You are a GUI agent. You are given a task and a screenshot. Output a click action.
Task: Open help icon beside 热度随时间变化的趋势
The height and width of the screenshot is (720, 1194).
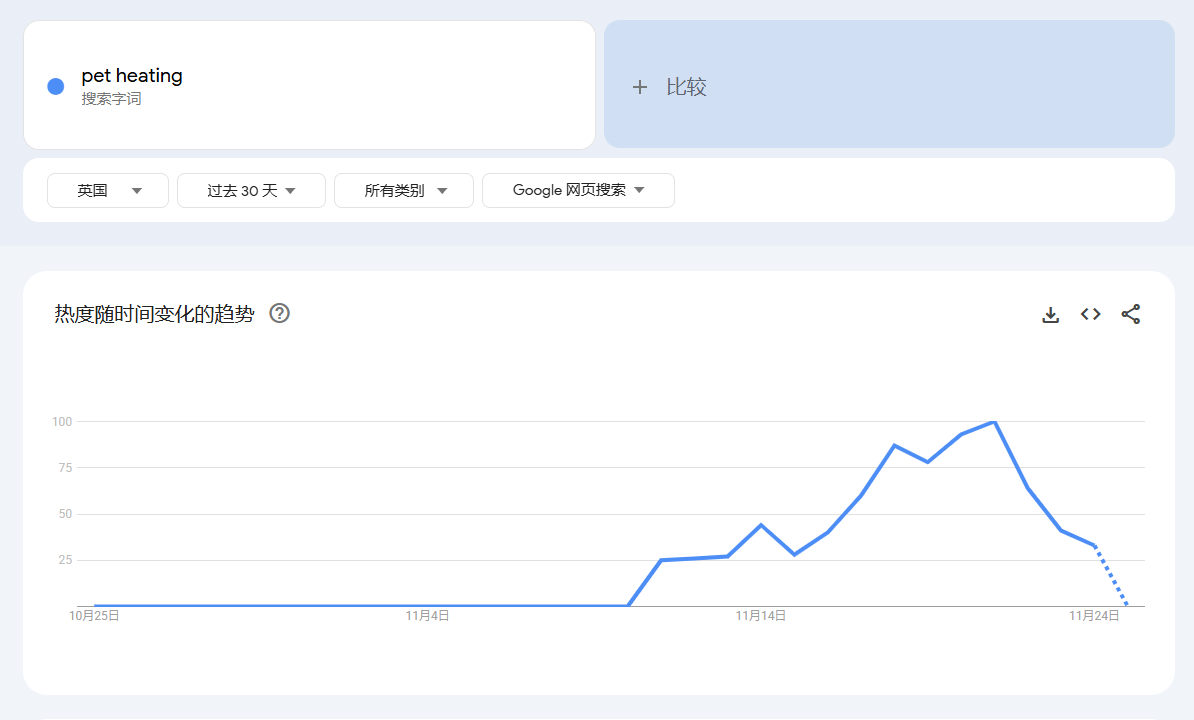point(280,314)
